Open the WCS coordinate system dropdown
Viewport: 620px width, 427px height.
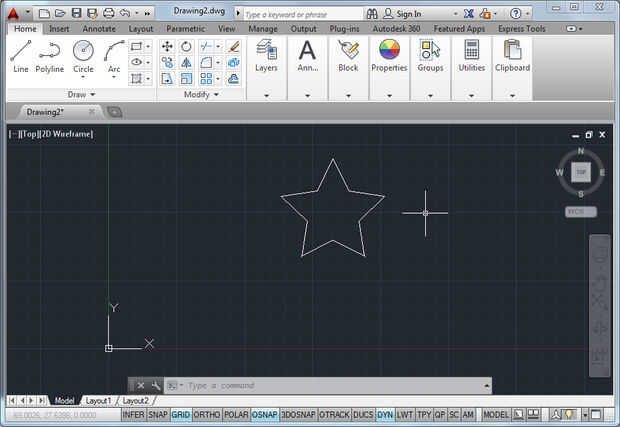point(580,212)
